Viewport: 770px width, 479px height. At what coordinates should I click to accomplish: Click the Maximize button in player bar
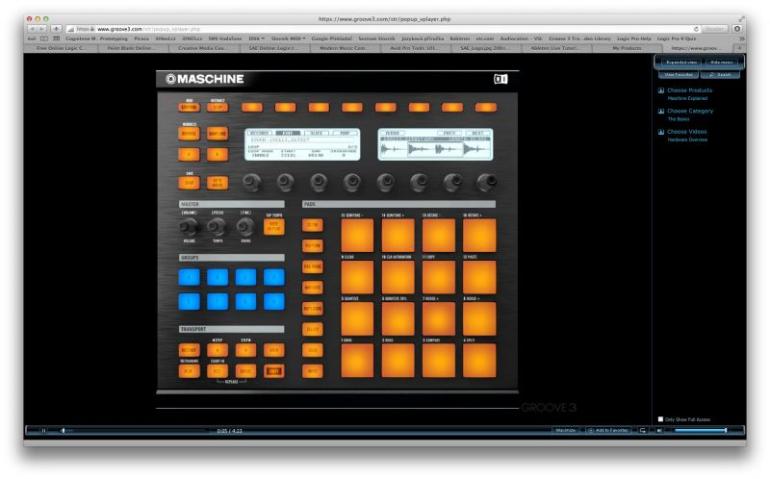pyautogui.click(x=565, y=430)
